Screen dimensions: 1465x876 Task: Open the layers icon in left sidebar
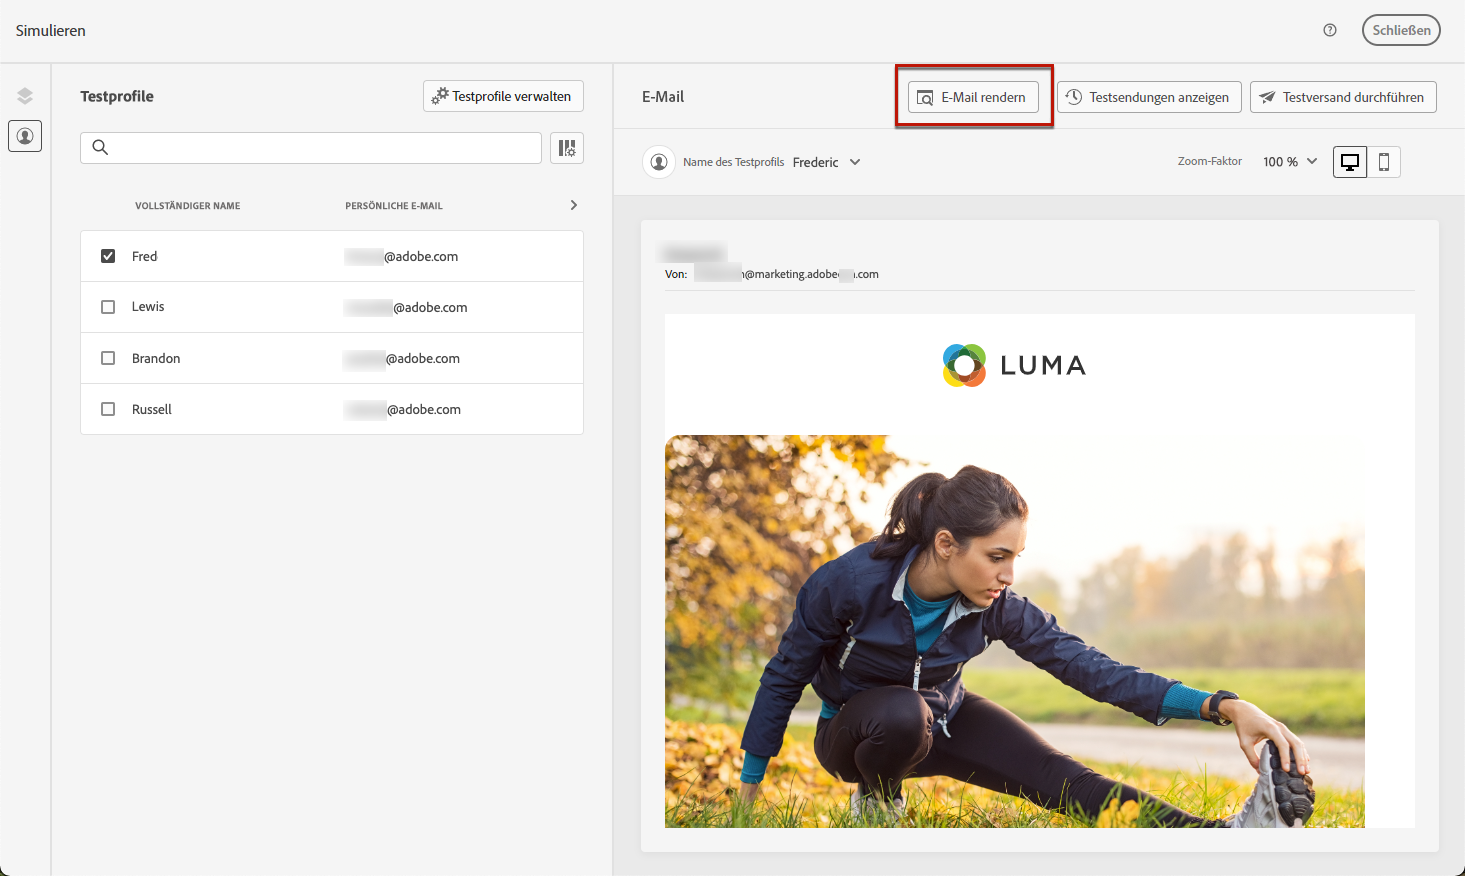pos(25,96)
